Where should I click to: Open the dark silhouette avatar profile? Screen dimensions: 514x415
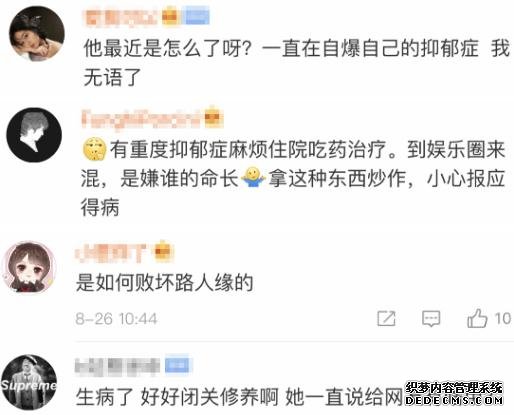pyautogui.click(x=34, y=135)
